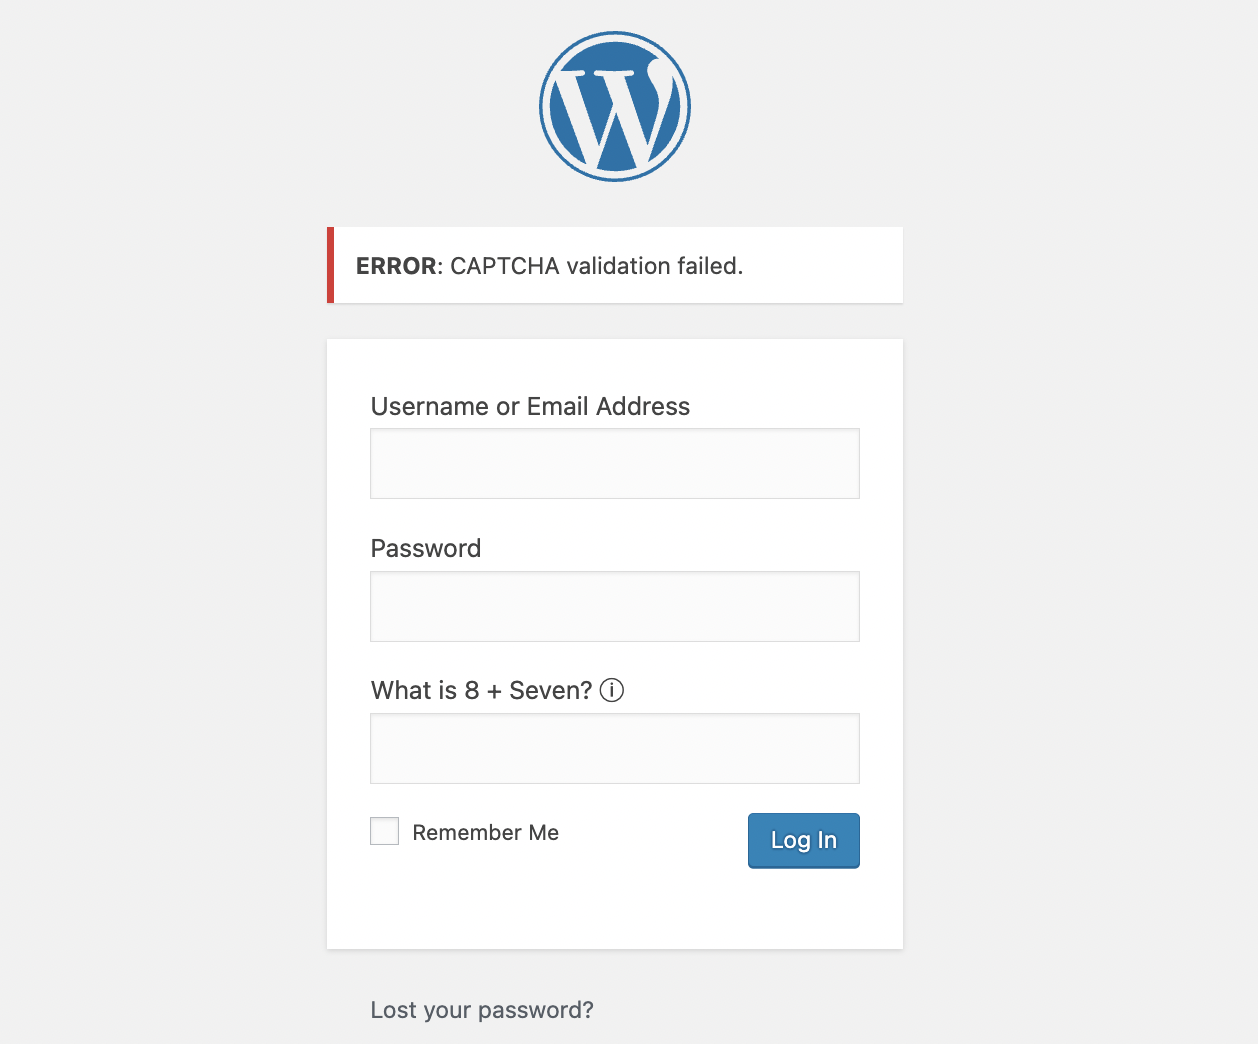Click the bold "ERROR" word

[x=396, y=266]
